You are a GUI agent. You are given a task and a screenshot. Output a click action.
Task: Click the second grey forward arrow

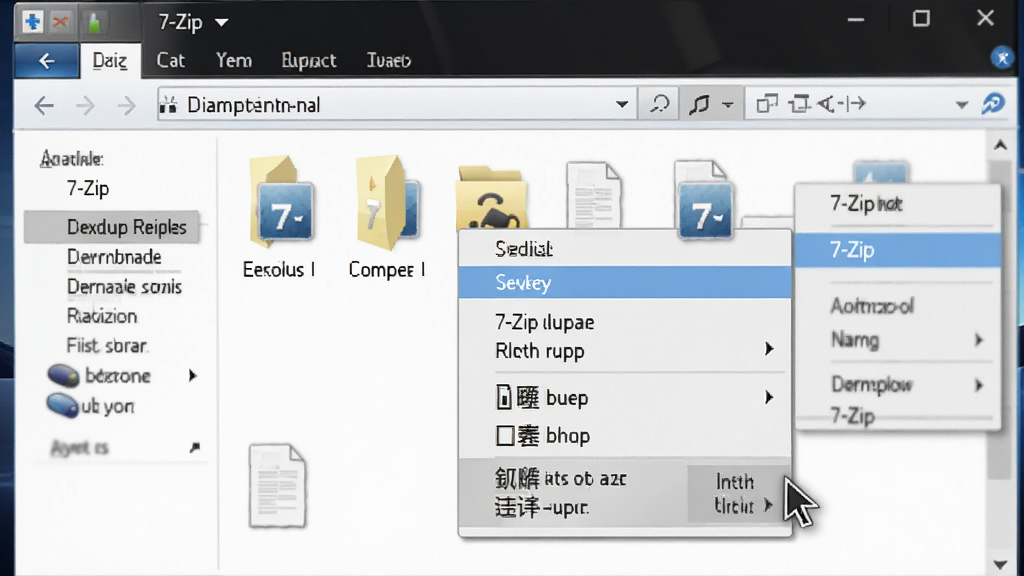pos(125,105)
